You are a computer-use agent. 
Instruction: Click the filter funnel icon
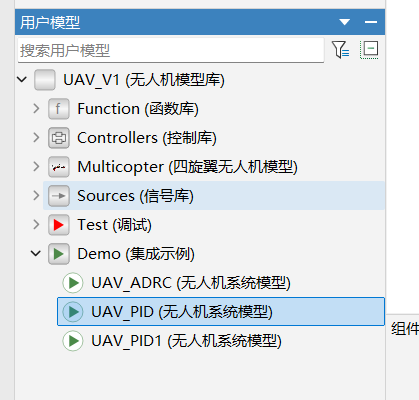(x=340, y=50)
